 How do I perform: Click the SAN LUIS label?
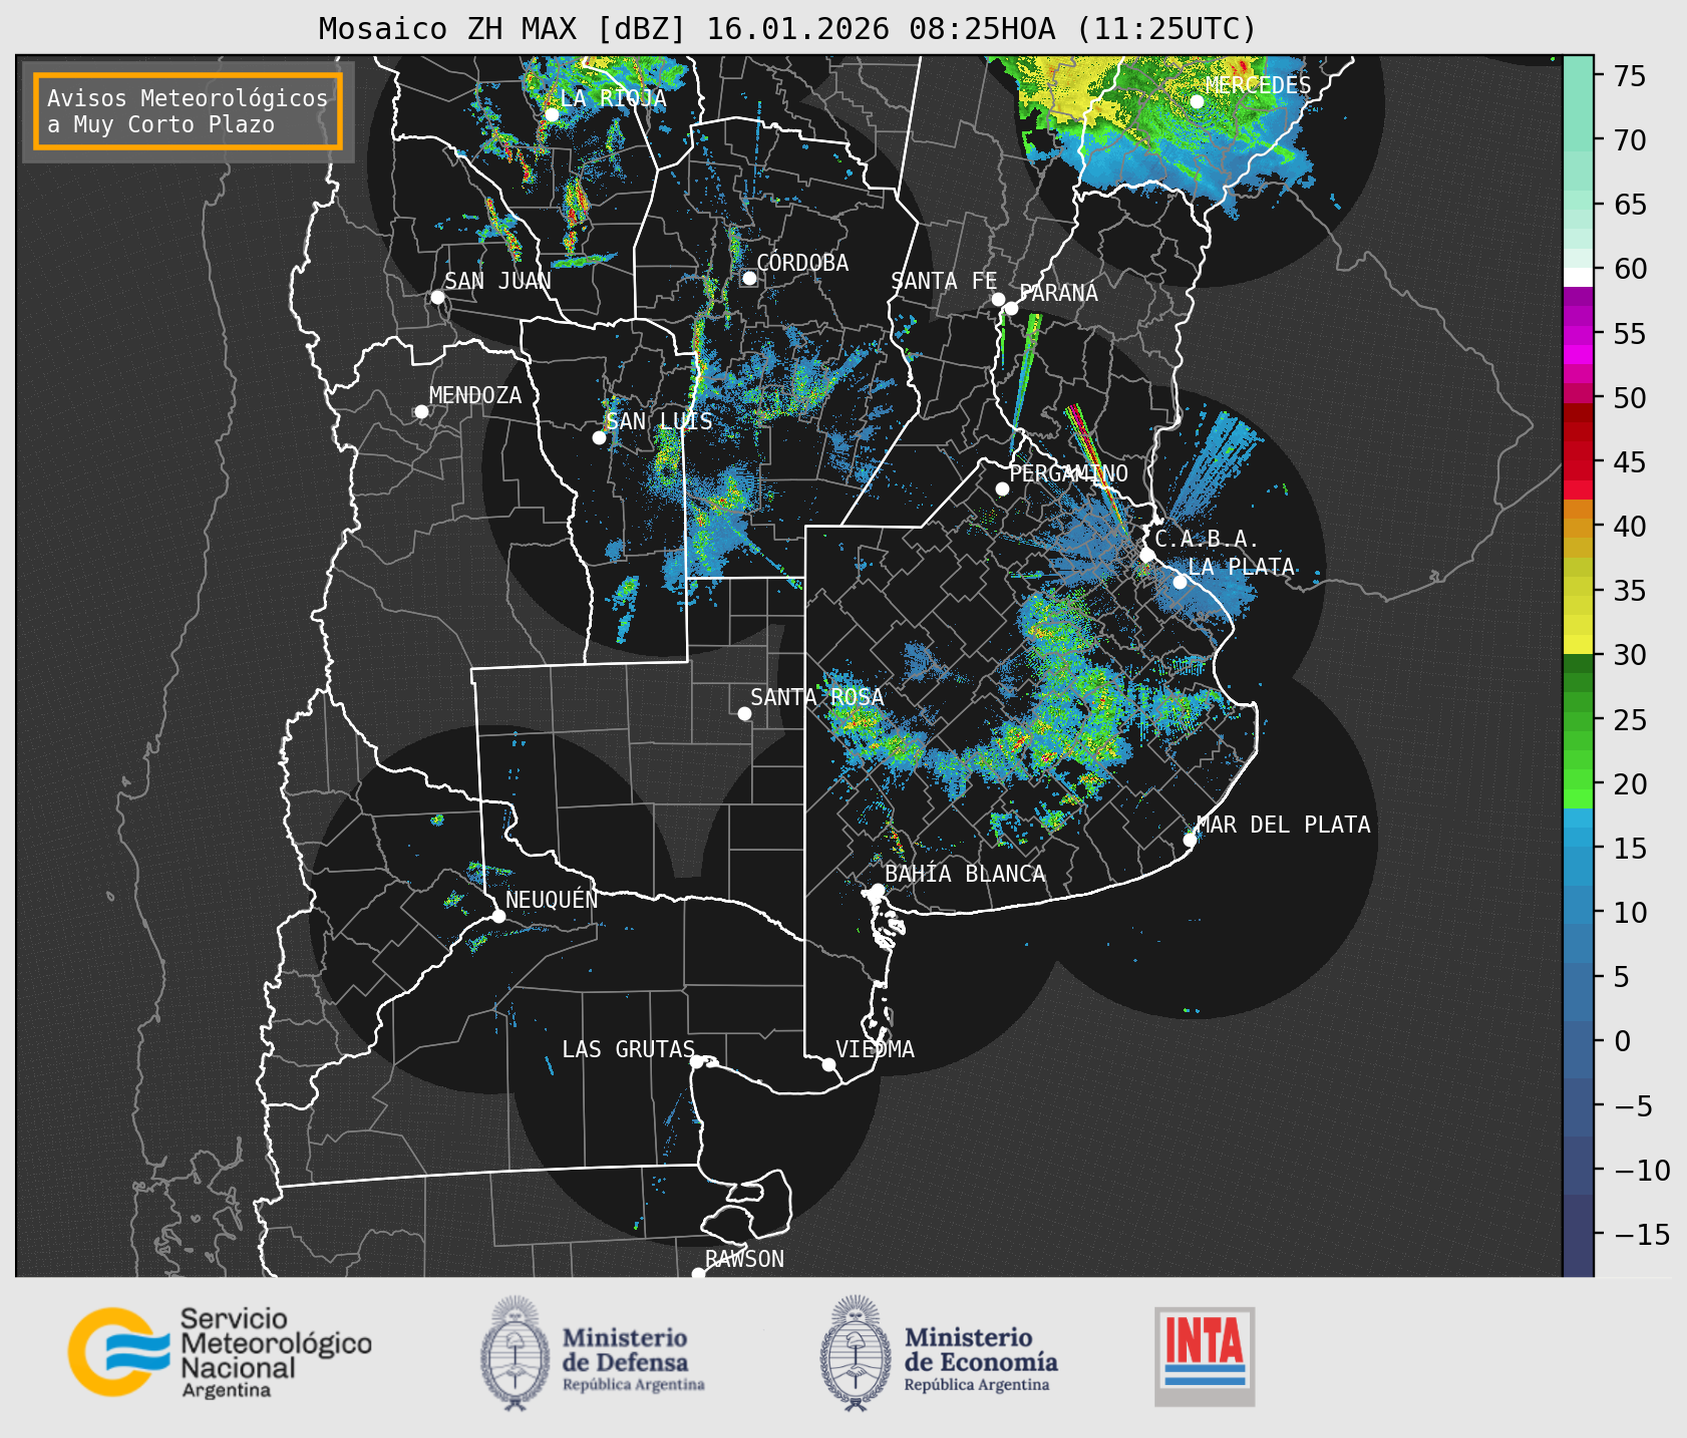coord(659,421)
